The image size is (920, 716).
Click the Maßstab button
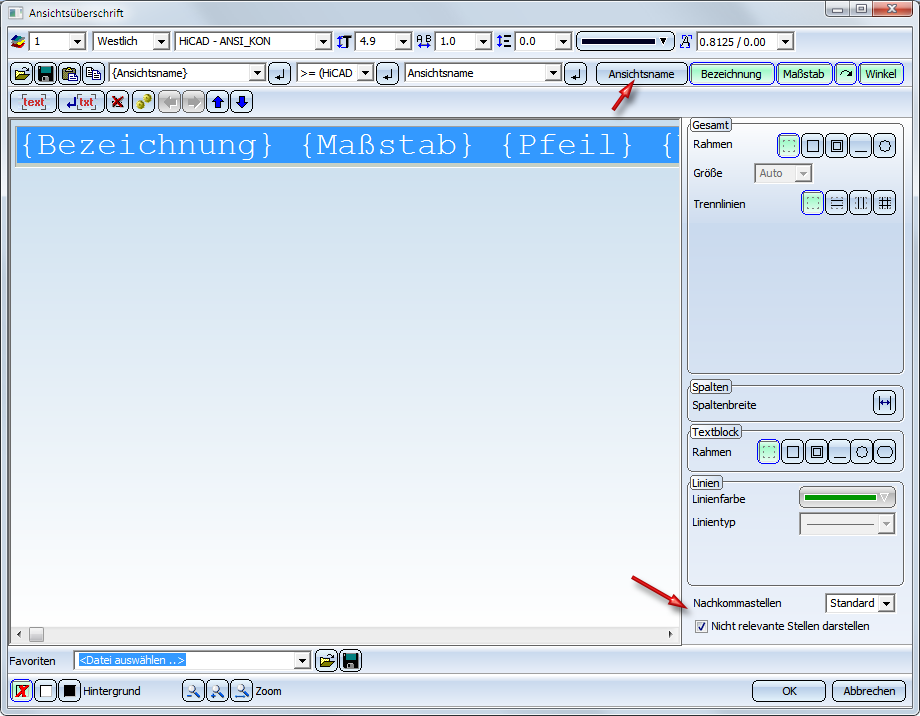pos(804,74)
